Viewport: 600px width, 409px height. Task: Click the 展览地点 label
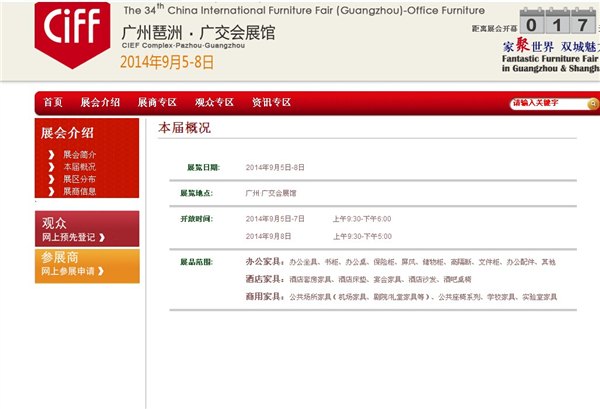click(x=196, y=193)
